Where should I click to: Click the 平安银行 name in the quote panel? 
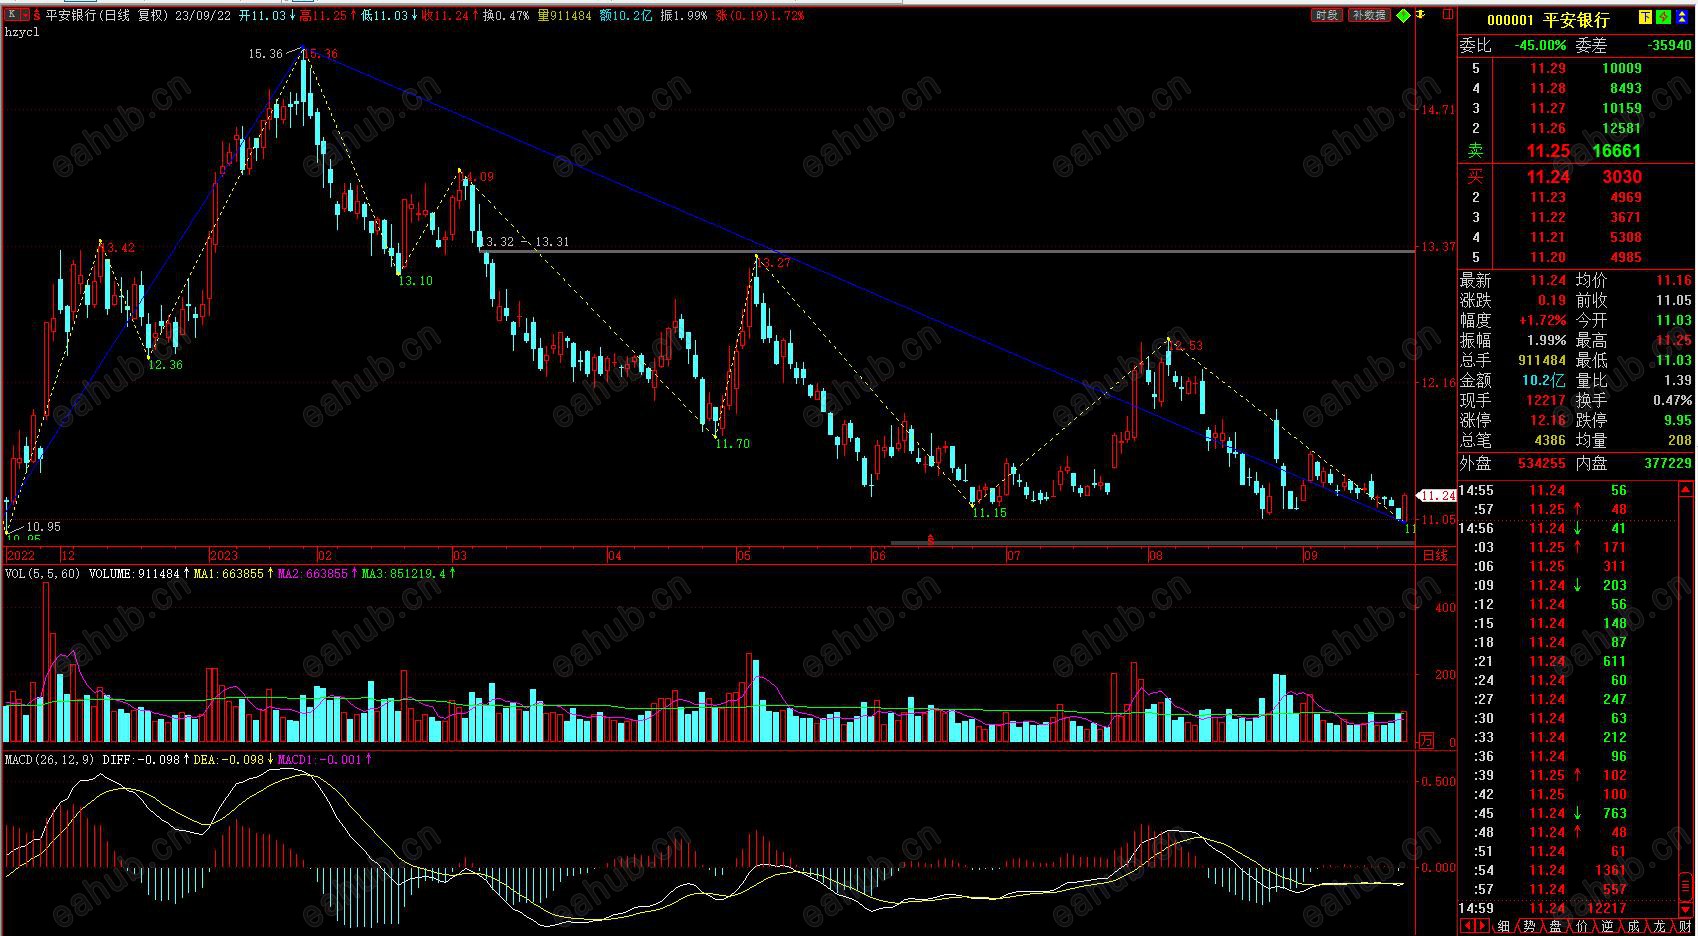click(x=1577, y=21)
